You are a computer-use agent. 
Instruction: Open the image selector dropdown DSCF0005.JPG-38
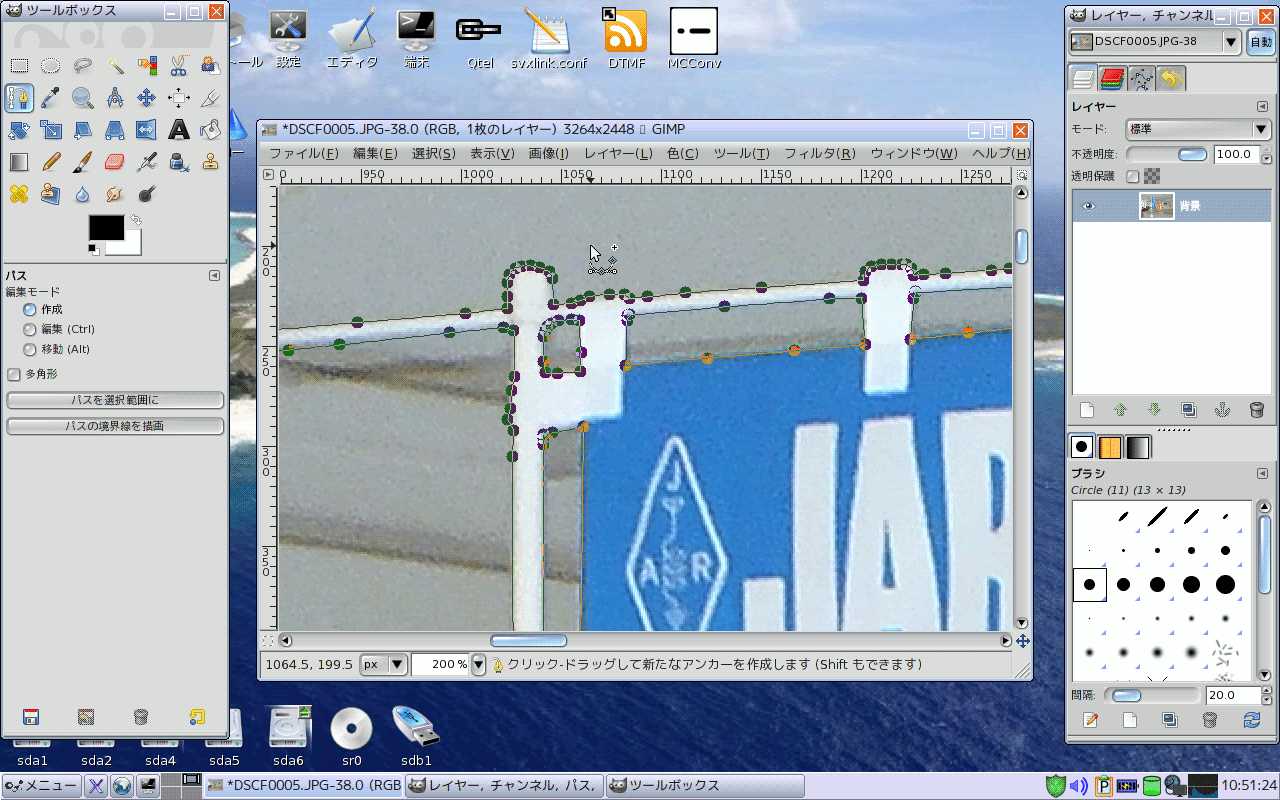pos(1155,42)
